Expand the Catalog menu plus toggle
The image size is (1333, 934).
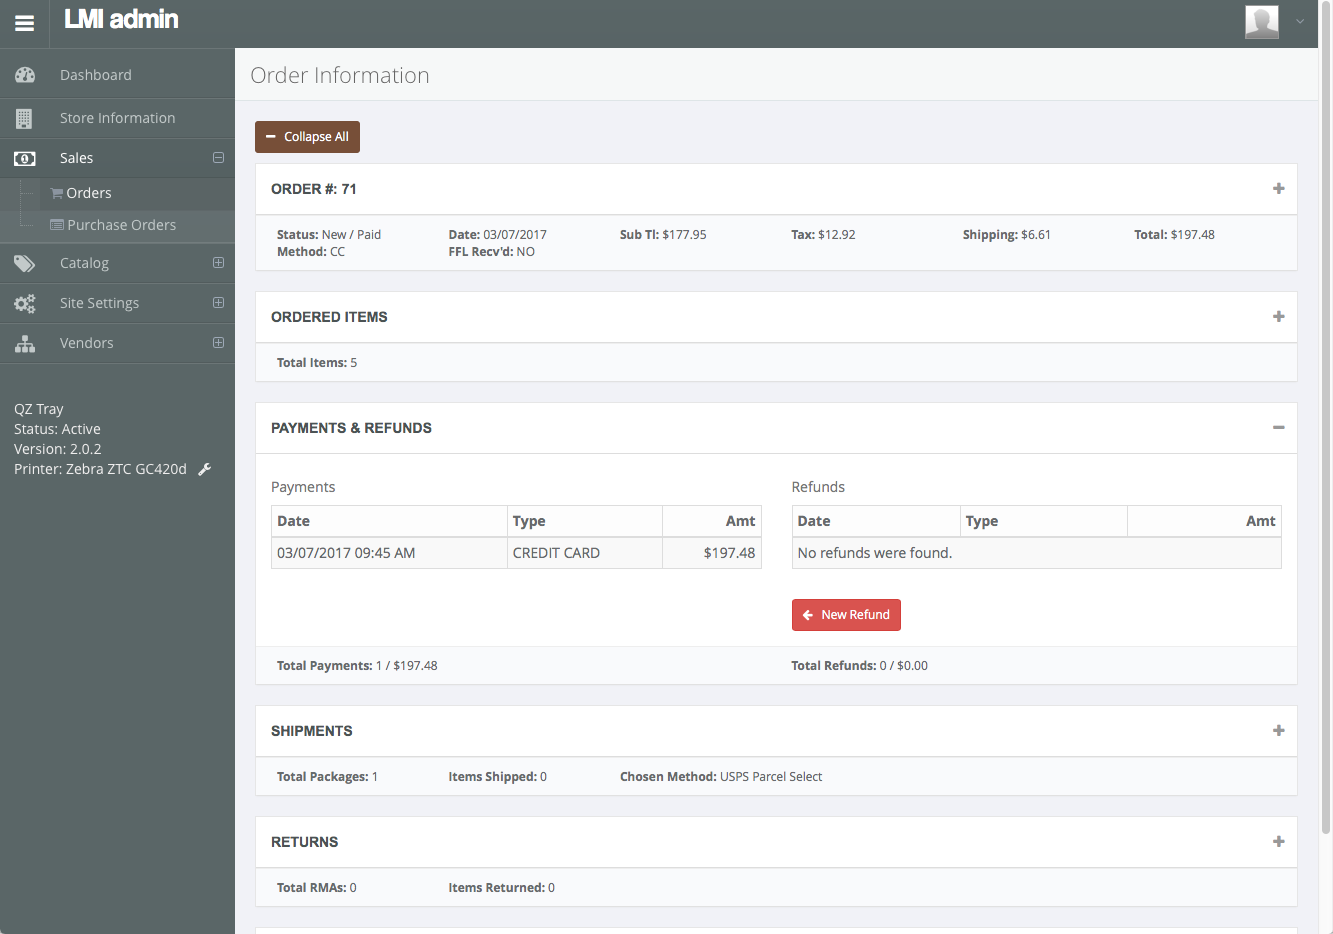pos(218,263)
